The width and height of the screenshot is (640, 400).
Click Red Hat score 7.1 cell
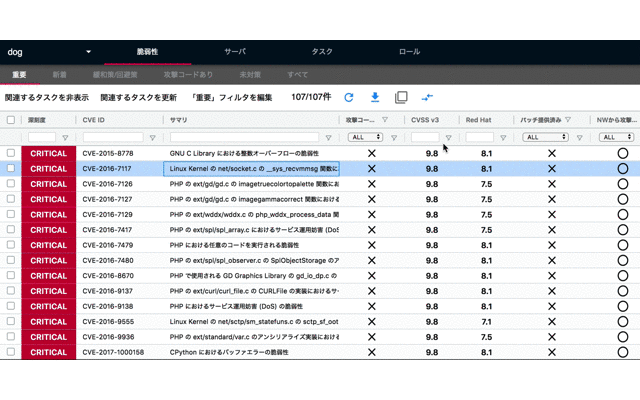(x=486, y=322)
